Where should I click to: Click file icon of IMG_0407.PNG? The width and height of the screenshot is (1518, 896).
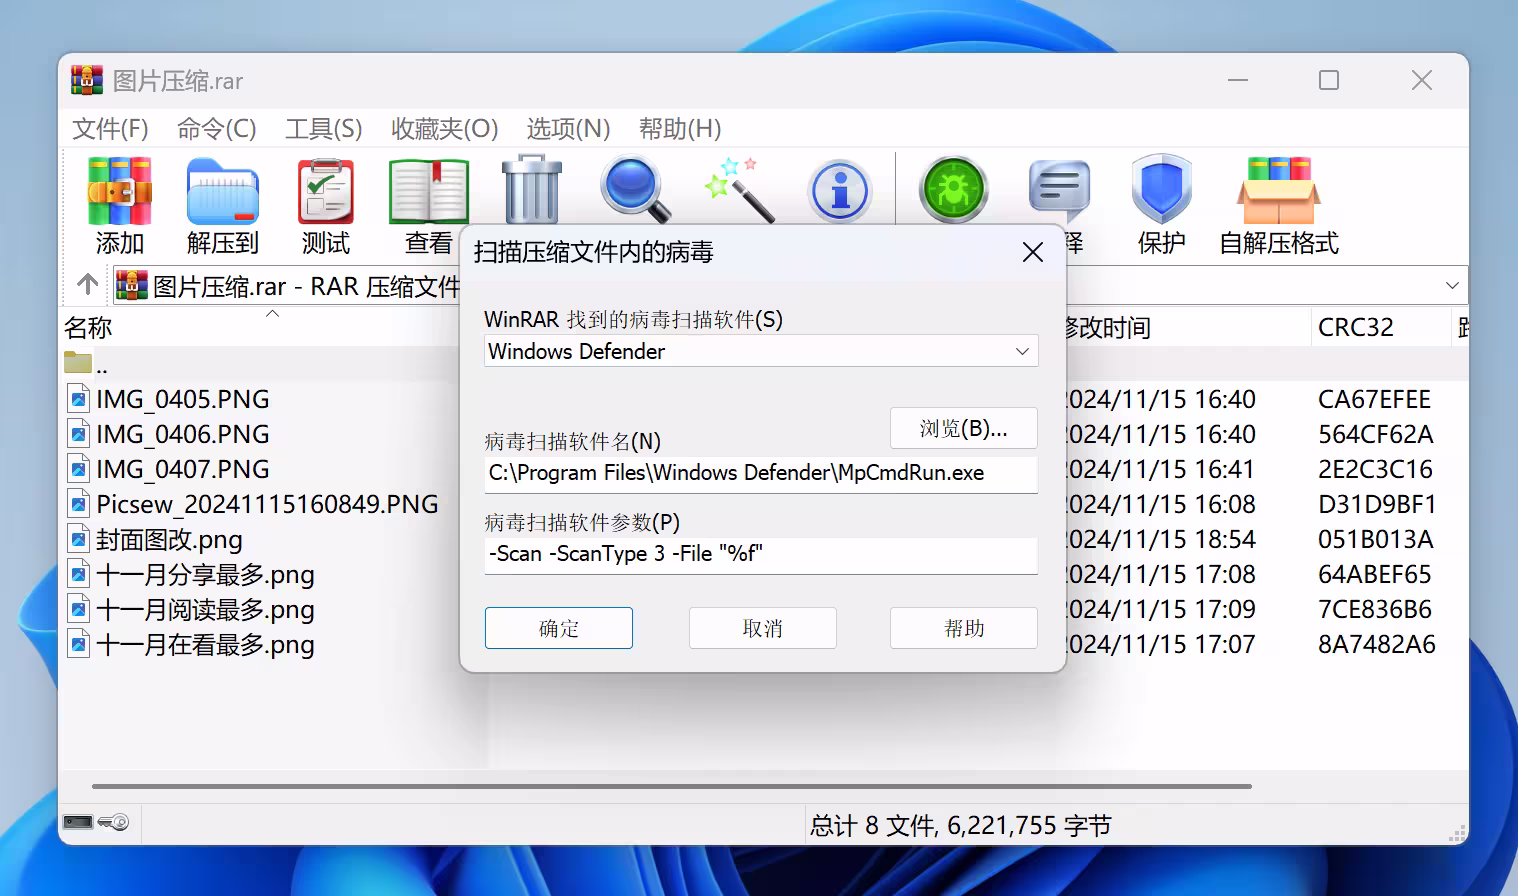[78, 469]
